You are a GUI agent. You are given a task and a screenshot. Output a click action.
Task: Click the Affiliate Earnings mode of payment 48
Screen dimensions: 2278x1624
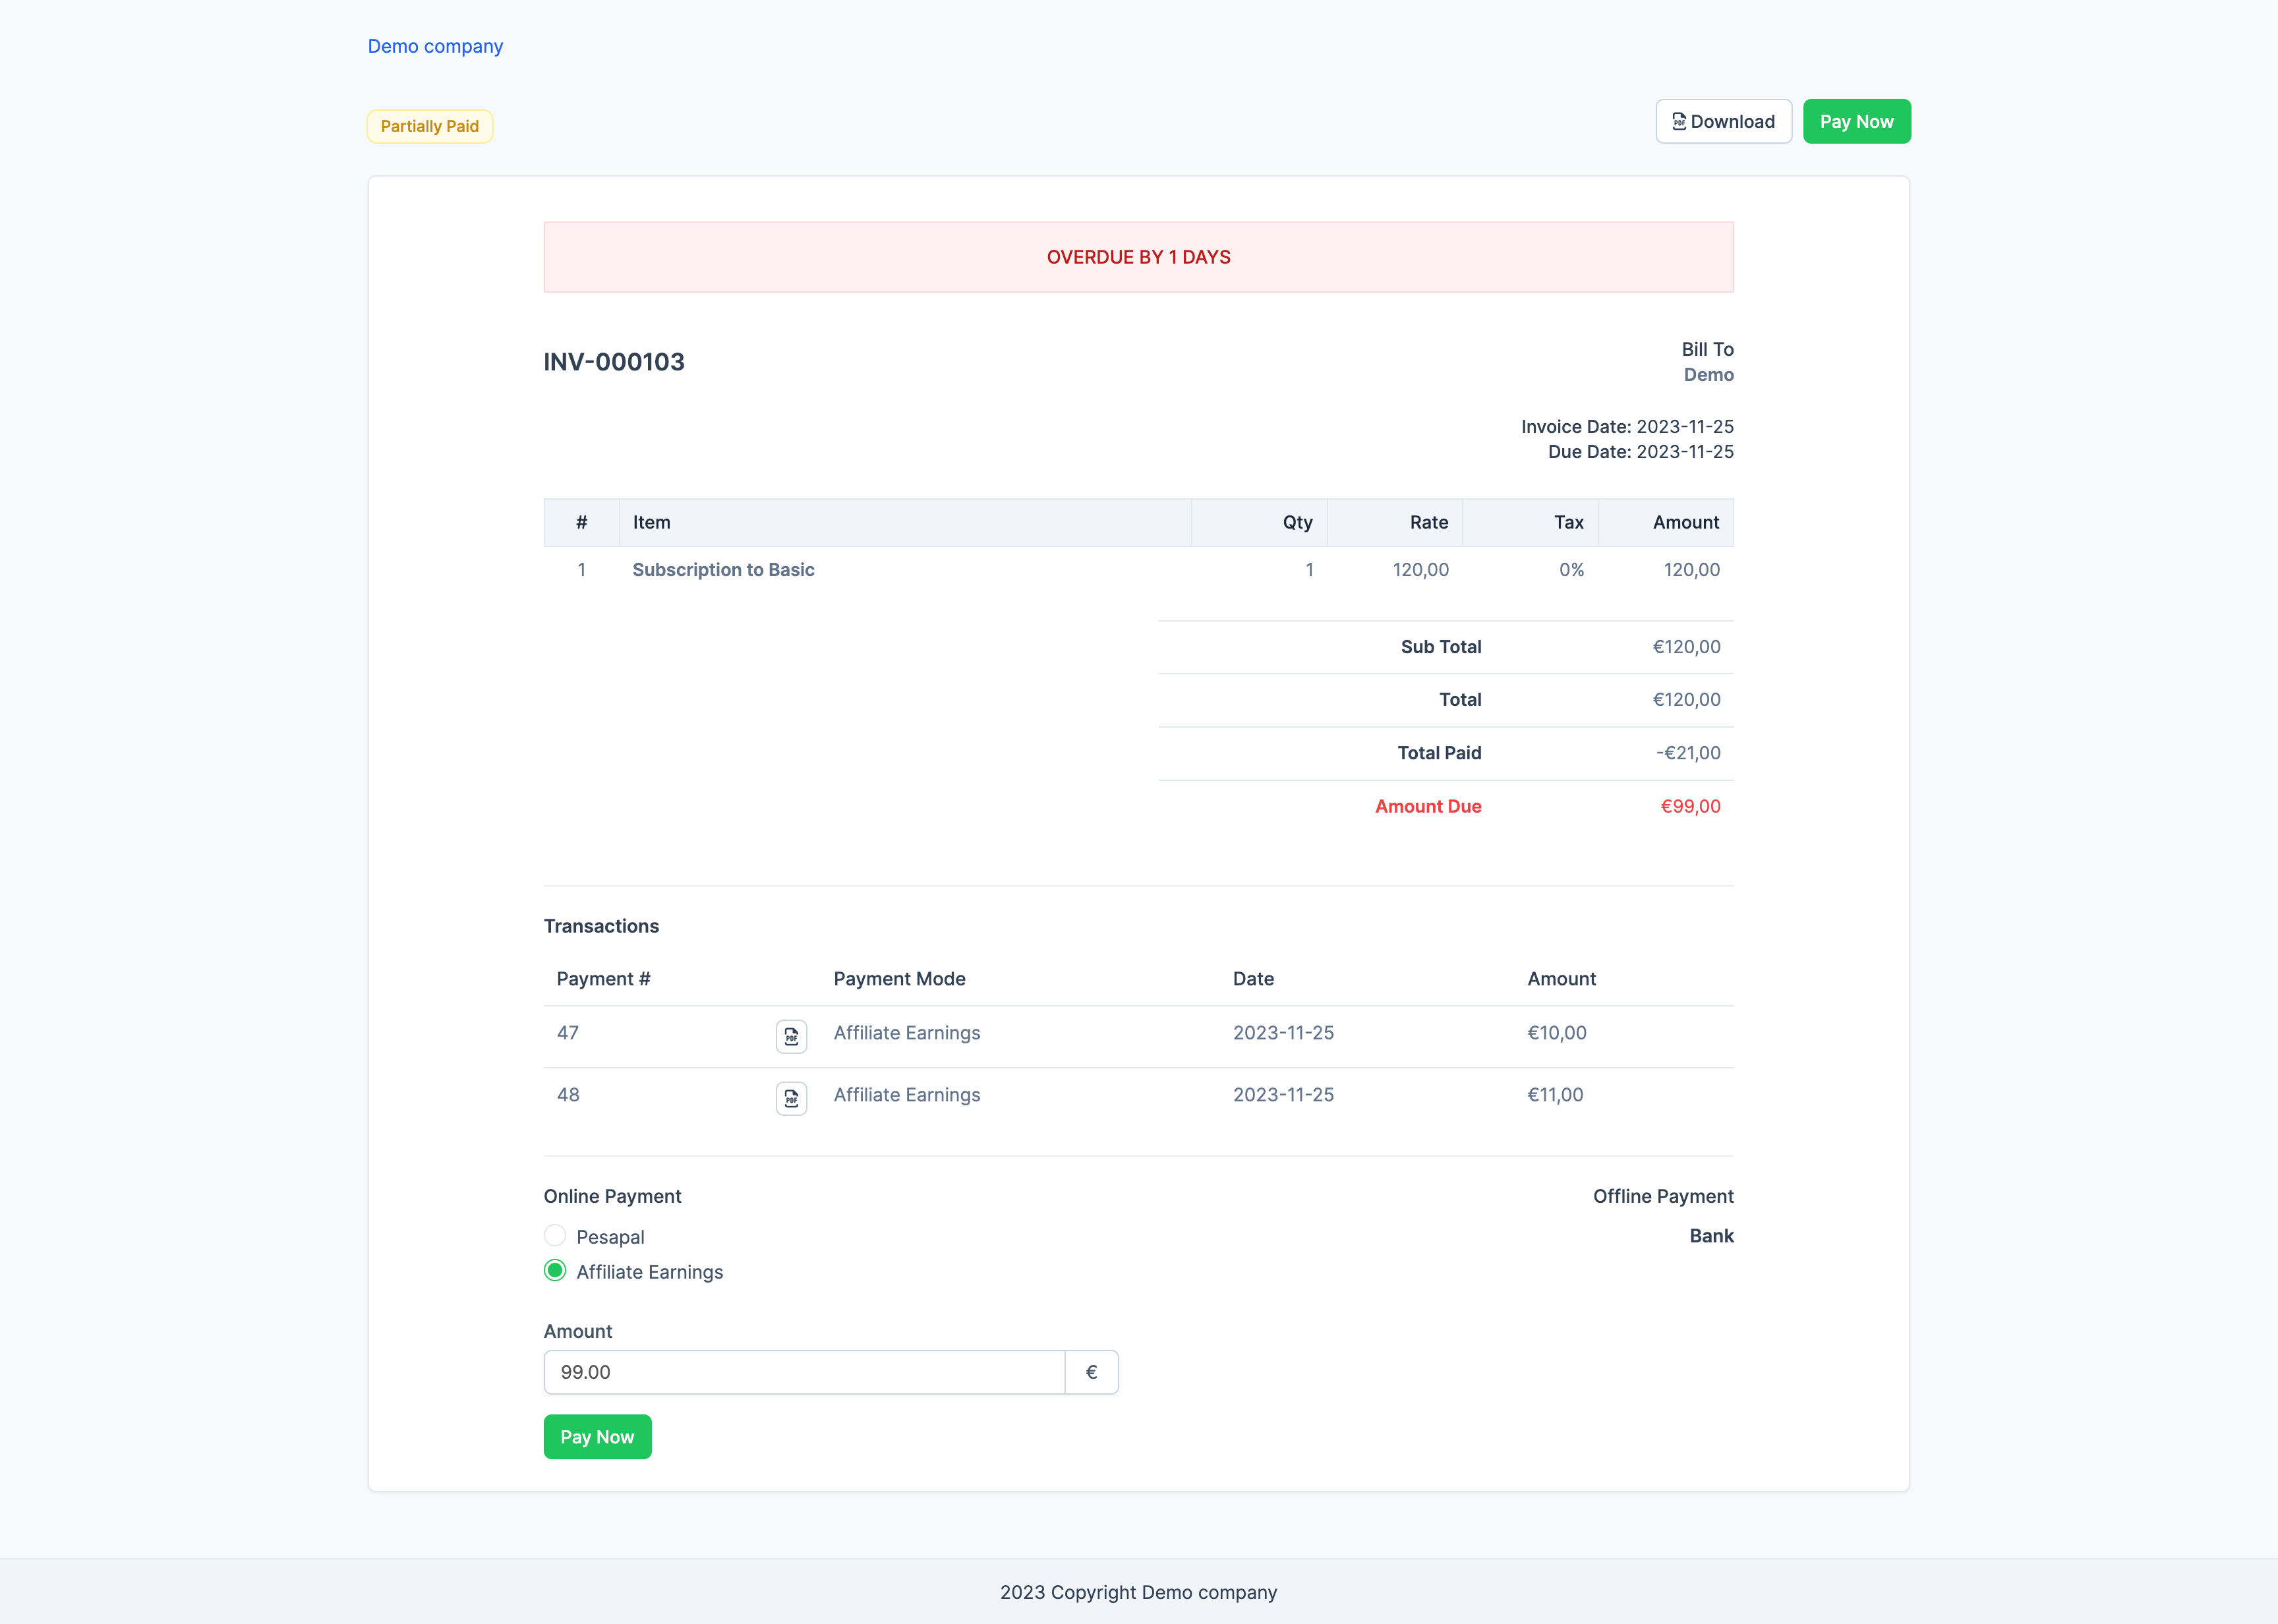point(906,1095)
